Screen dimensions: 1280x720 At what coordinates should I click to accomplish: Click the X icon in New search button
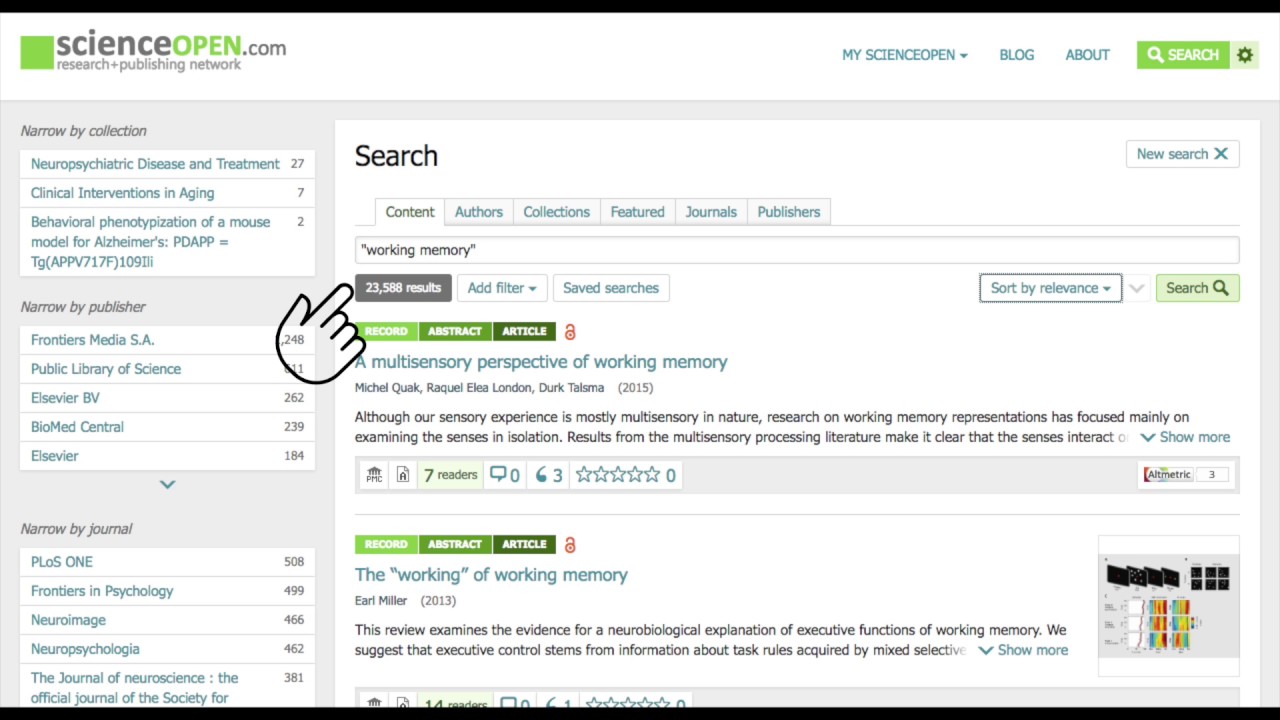tap(1221, 154)
